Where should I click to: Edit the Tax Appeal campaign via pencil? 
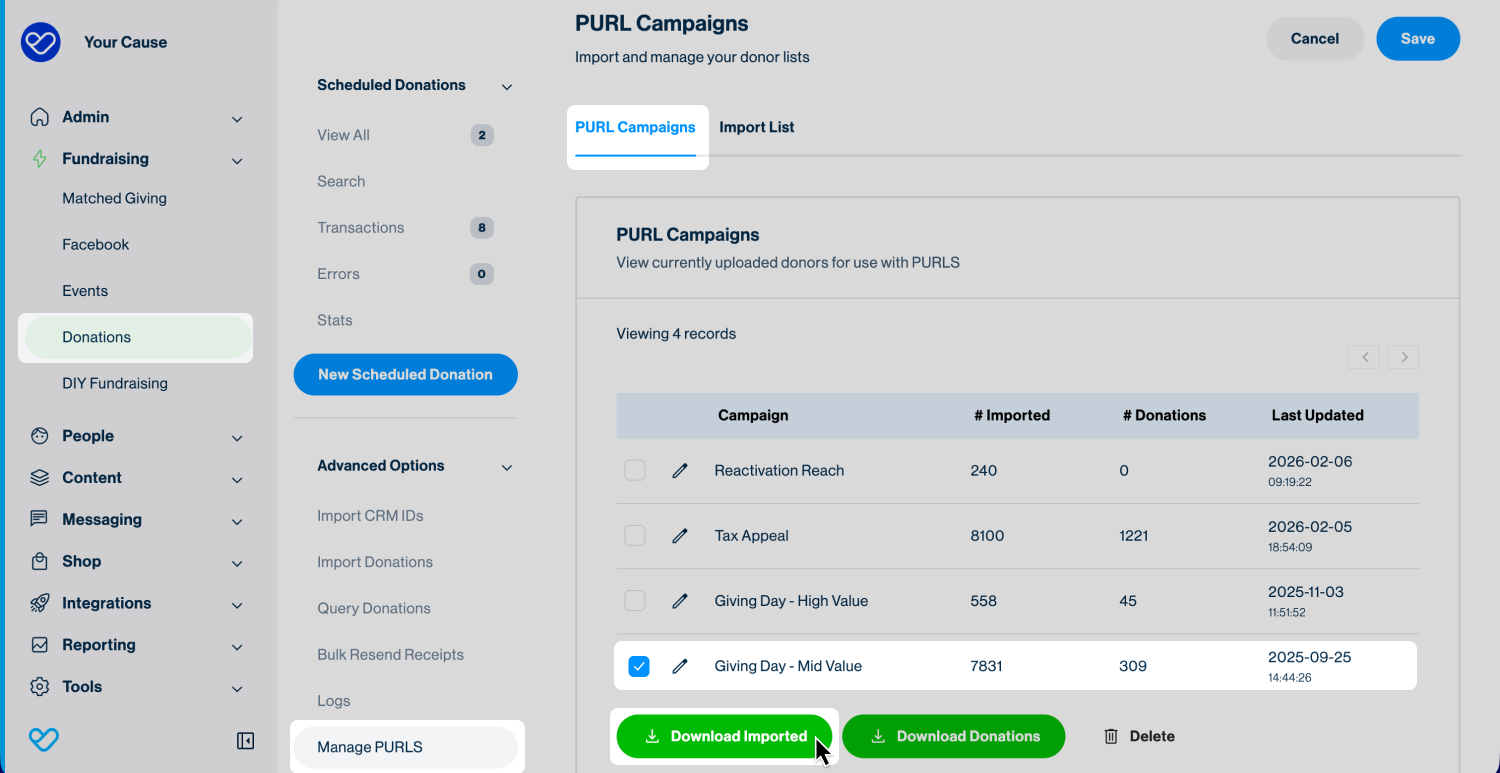[680, 536]
